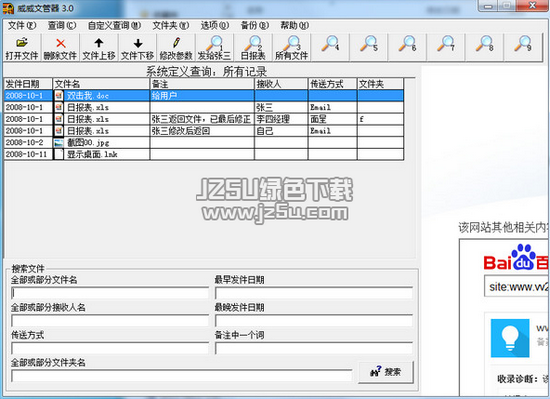Click the Baidu site search box
This screenshot has height=399, width=550.
click(516, 287)
